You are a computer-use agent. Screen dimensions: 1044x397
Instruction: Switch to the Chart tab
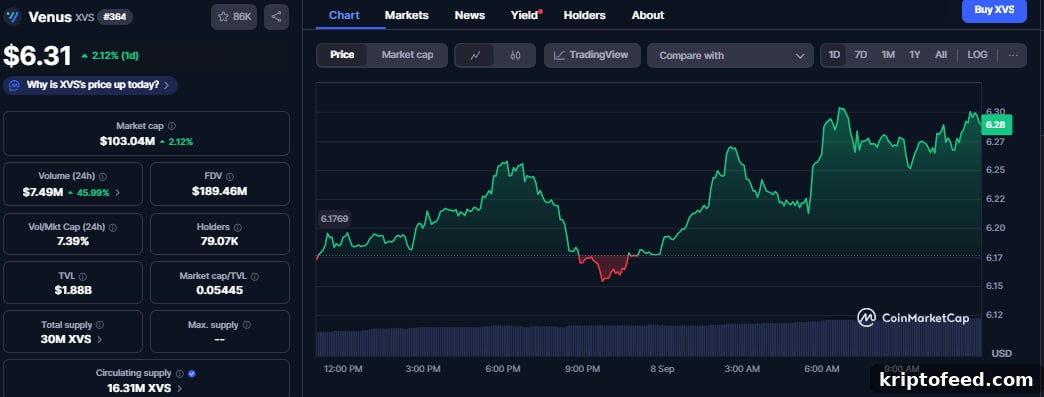pos(344,15)
